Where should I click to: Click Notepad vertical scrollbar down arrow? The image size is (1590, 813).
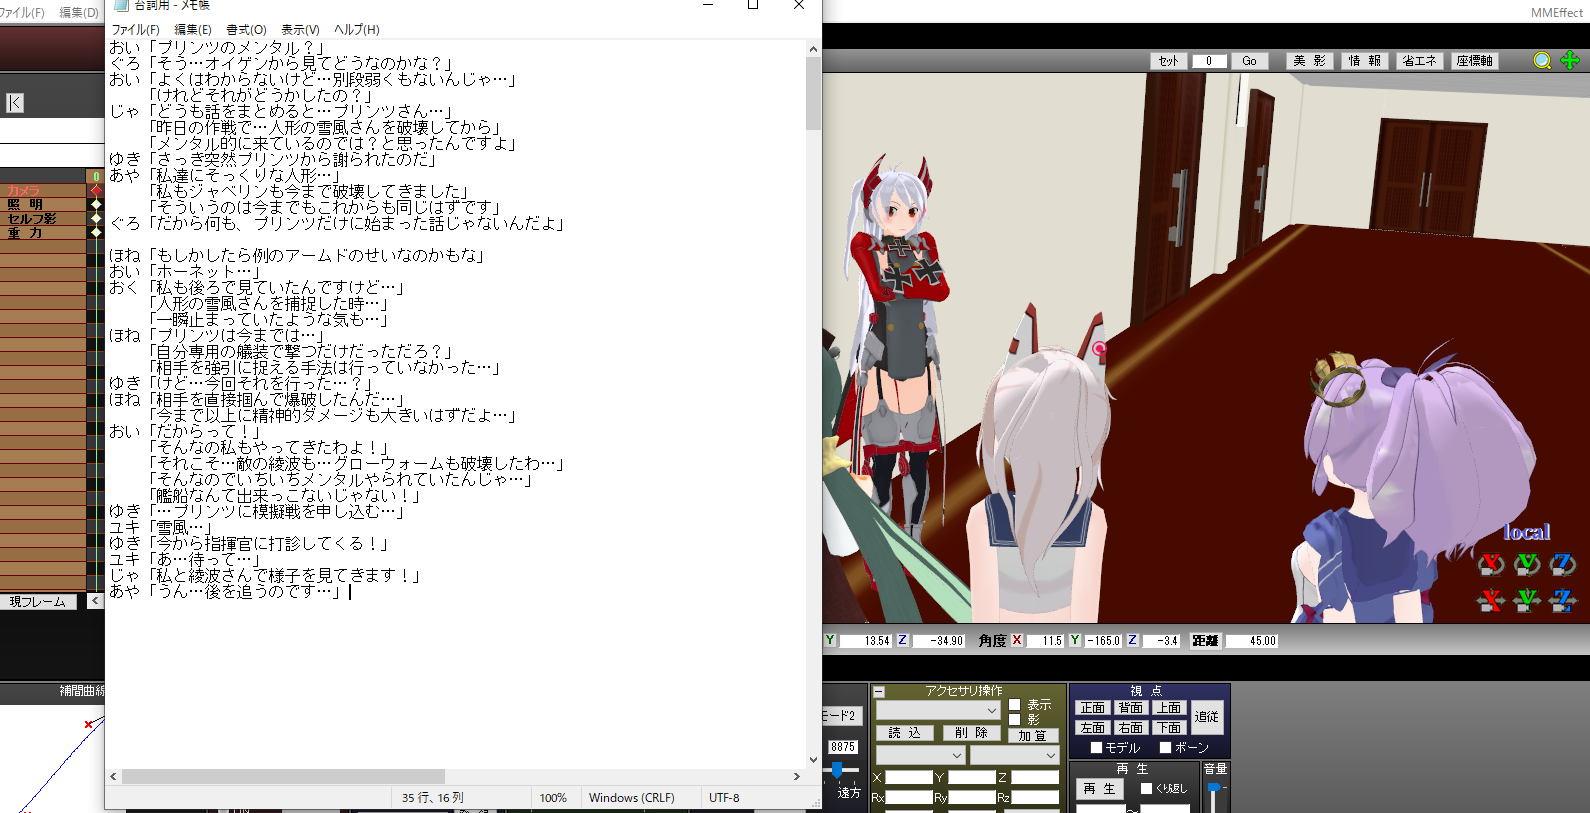[x=813, y=759]
